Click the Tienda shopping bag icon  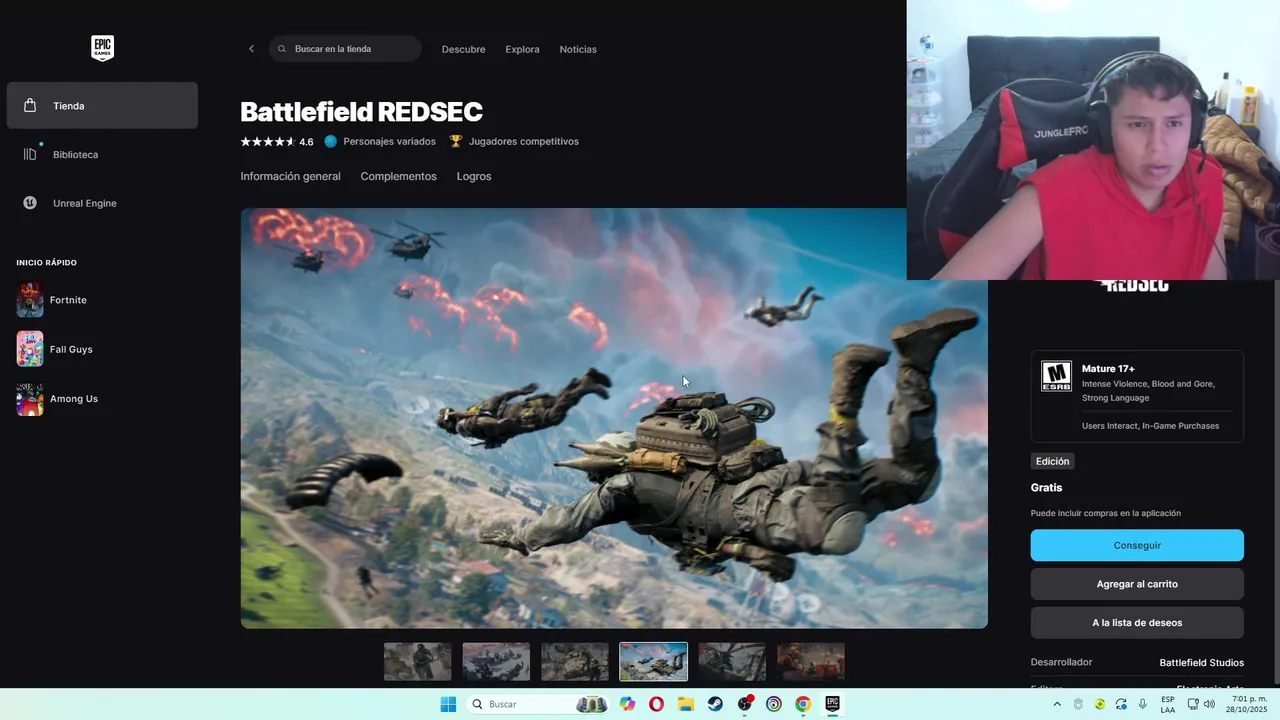pyautogui.click(x=30, y=106)
